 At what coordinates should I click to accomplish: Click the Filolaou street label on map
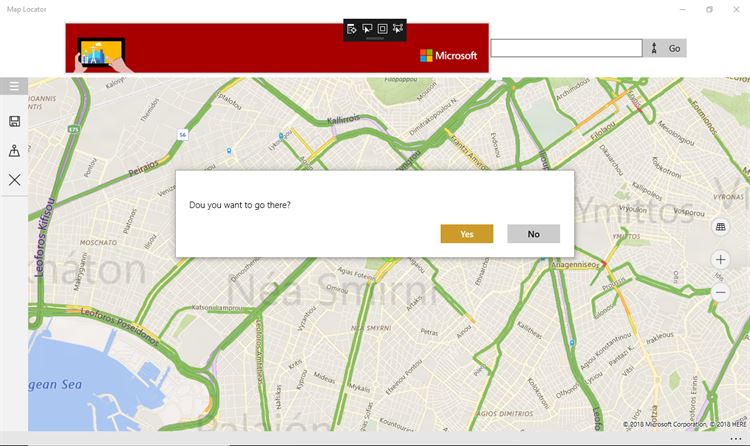click(x=603, y=131)
